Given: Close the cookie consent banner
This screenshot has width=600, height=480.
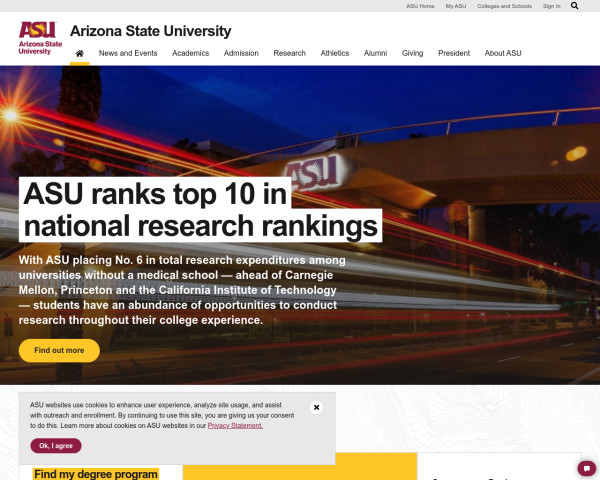Looking at the screenshot, I should 316,407.
